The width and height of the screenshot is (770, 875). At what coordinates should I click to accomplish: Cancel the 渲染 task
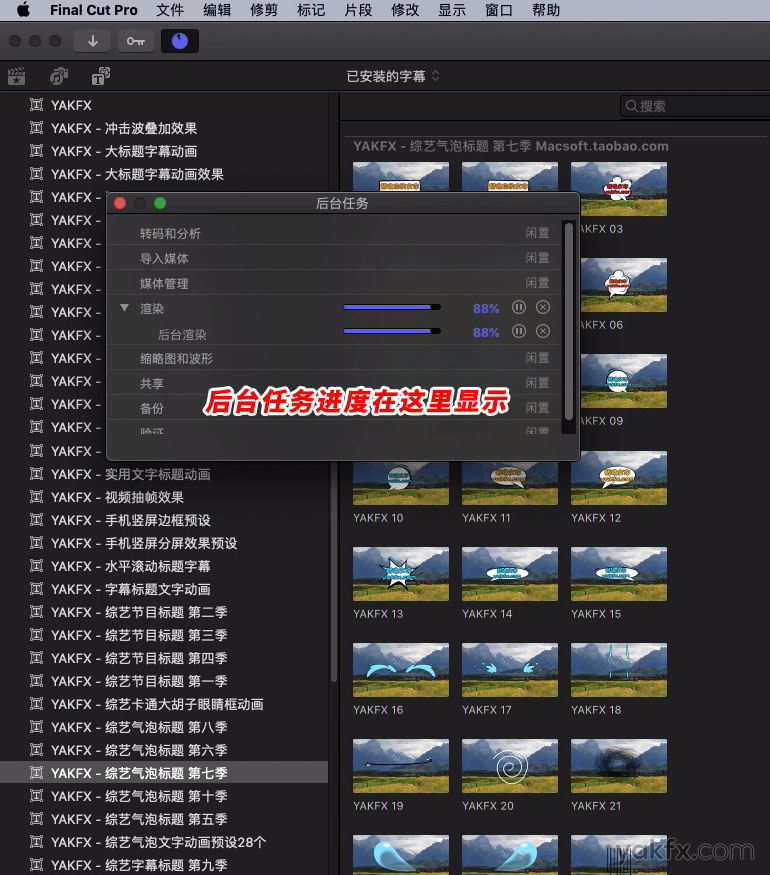[x=543, y=307]
